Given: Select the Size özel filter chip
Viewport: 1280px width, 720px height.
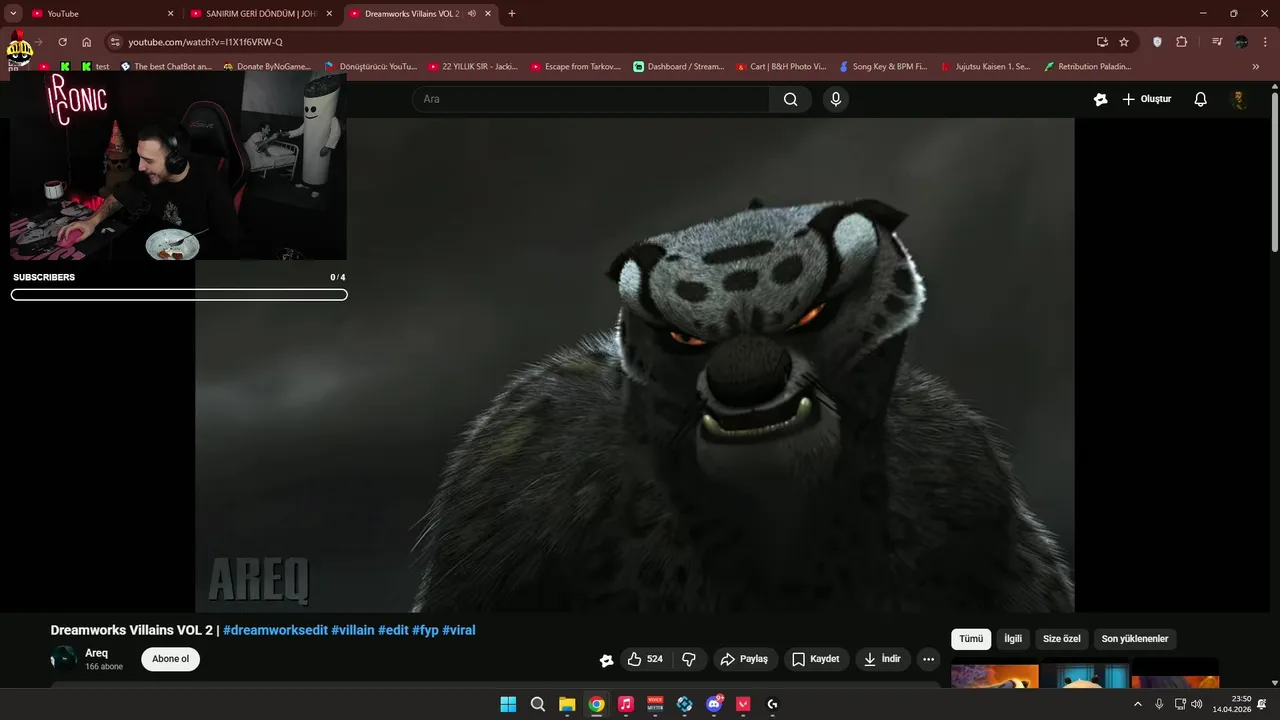Looking at the screenshot, I should pyautogui.click(x=1062, y=639).
